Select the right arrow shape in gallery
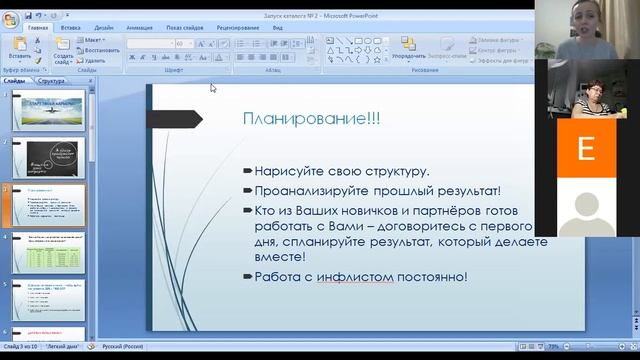Screen dimensions: 640x360 358,50
